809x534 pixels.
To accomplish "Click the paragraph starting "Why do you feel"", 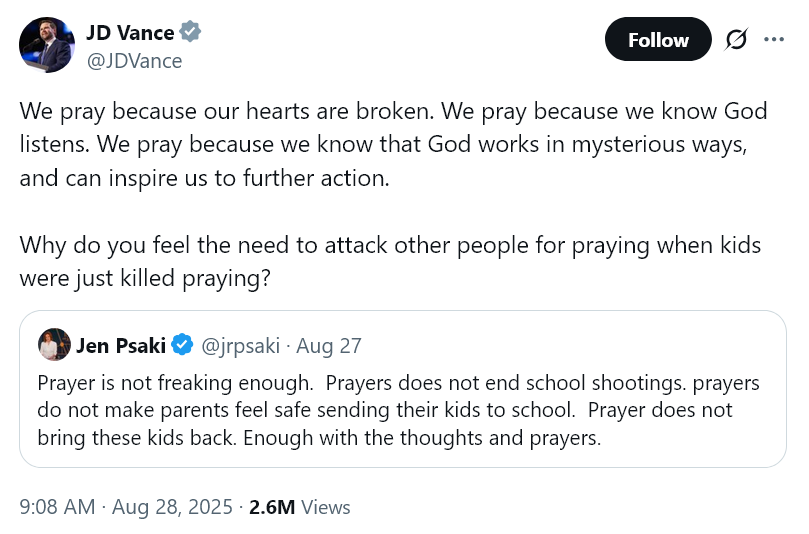I will point(390,246).
